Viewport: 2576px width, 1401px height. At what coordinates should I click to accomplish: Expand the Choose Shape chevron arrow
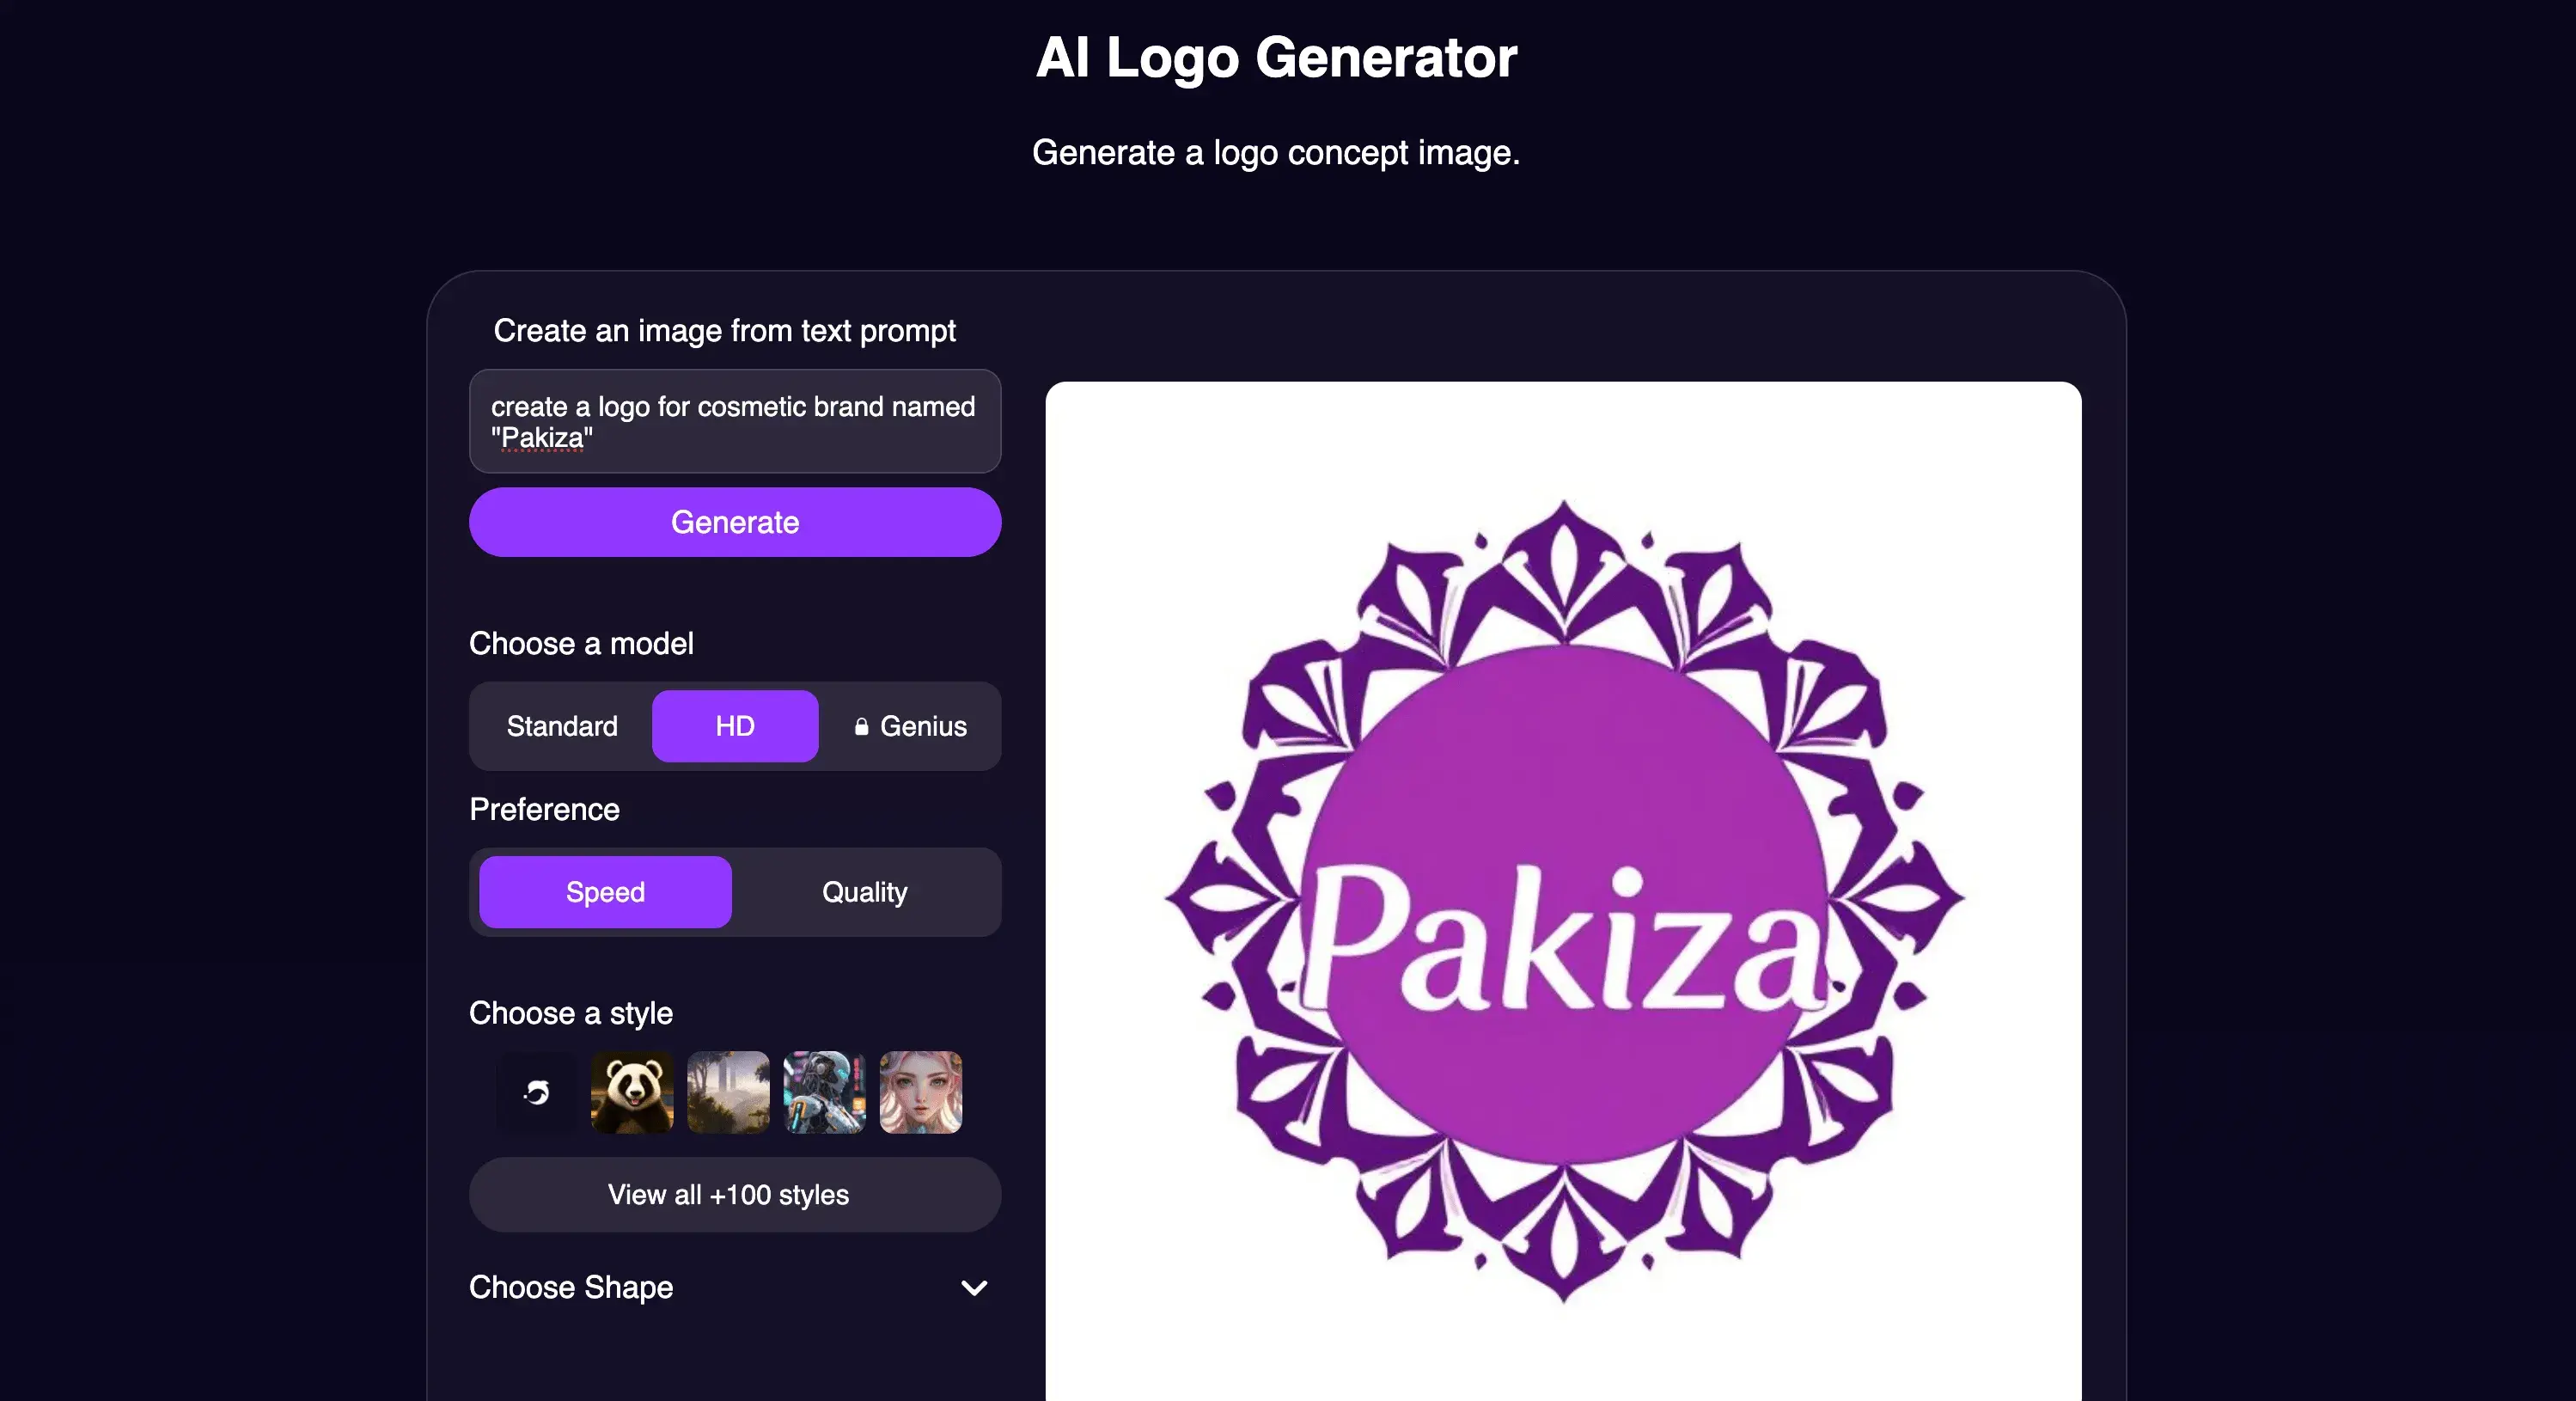pyautogui.click(x=974, y=1288)
